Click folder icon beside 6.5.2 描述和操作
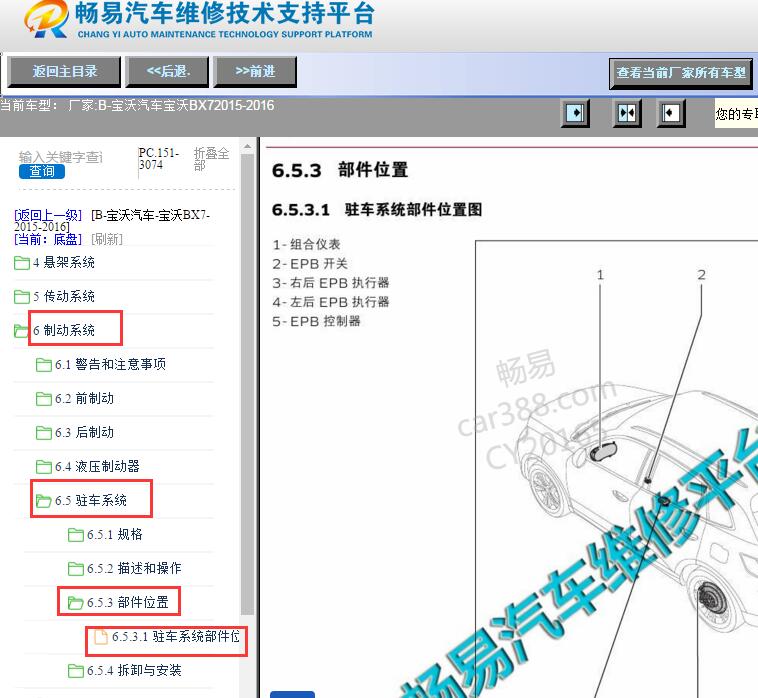Viewport: 758px width, 698px height. point(76,569)
